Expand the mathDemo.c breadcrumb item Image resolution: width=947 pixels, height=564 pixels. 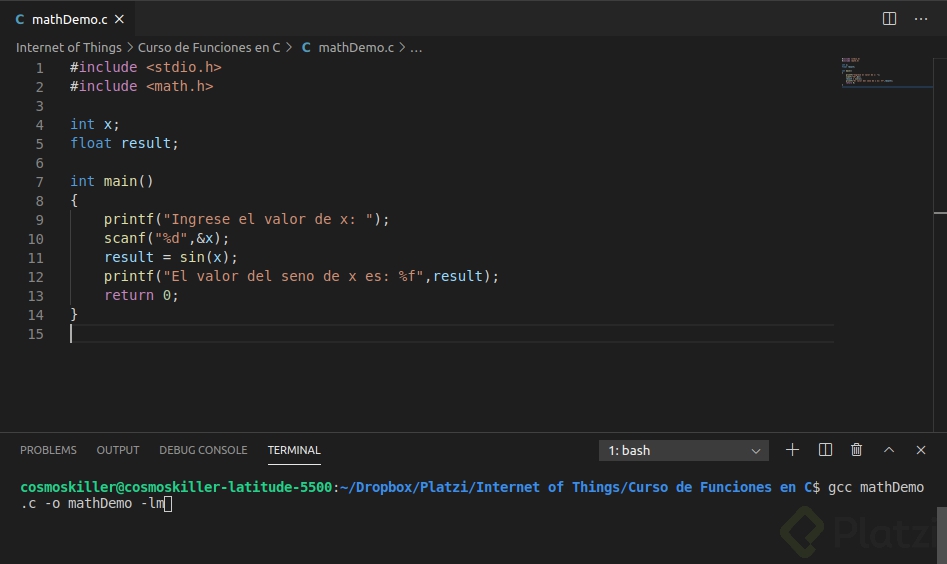(355, 47)
